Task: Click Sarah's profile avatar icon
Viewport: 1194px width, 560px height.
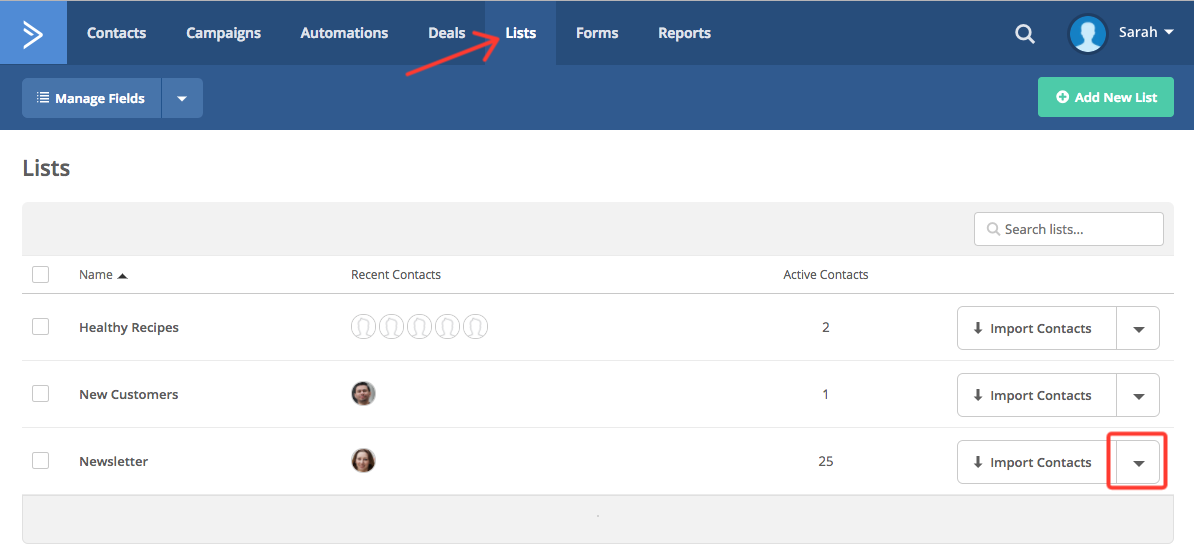Action: pyautogui.click(x=1087, y=33)
